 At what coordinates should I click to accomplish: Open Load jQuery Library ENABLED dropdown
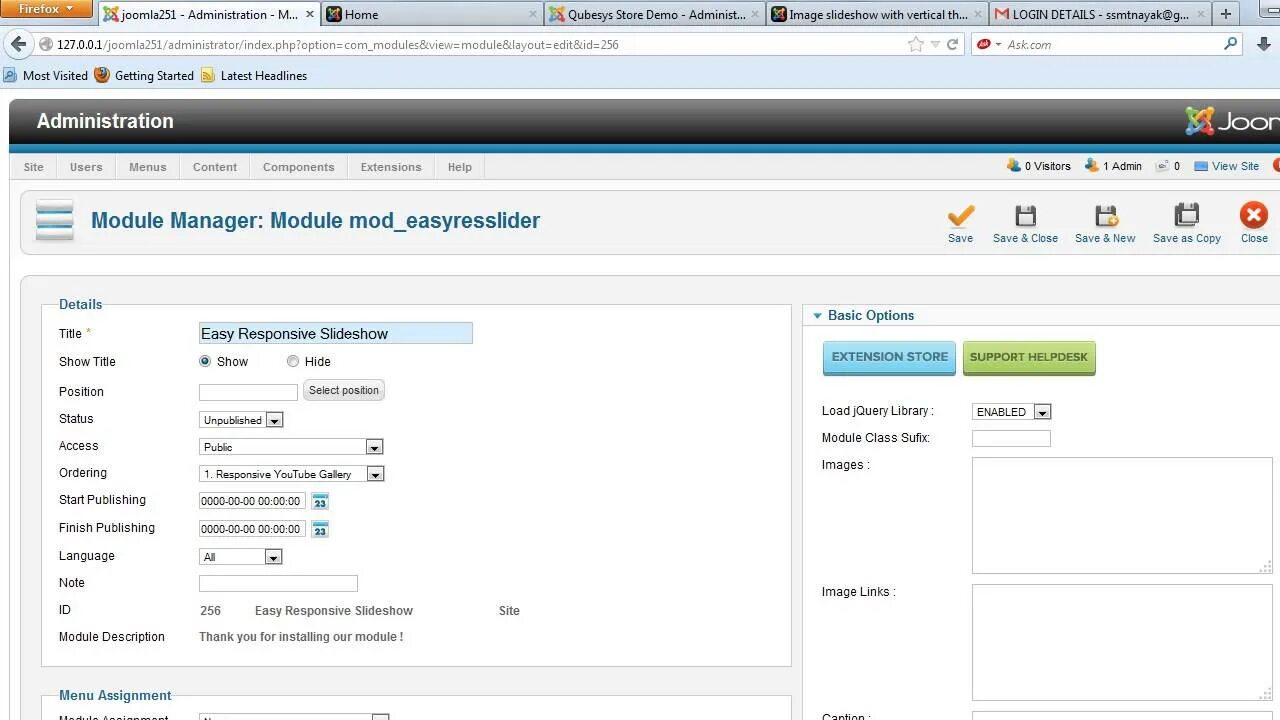pos(1011,412)
